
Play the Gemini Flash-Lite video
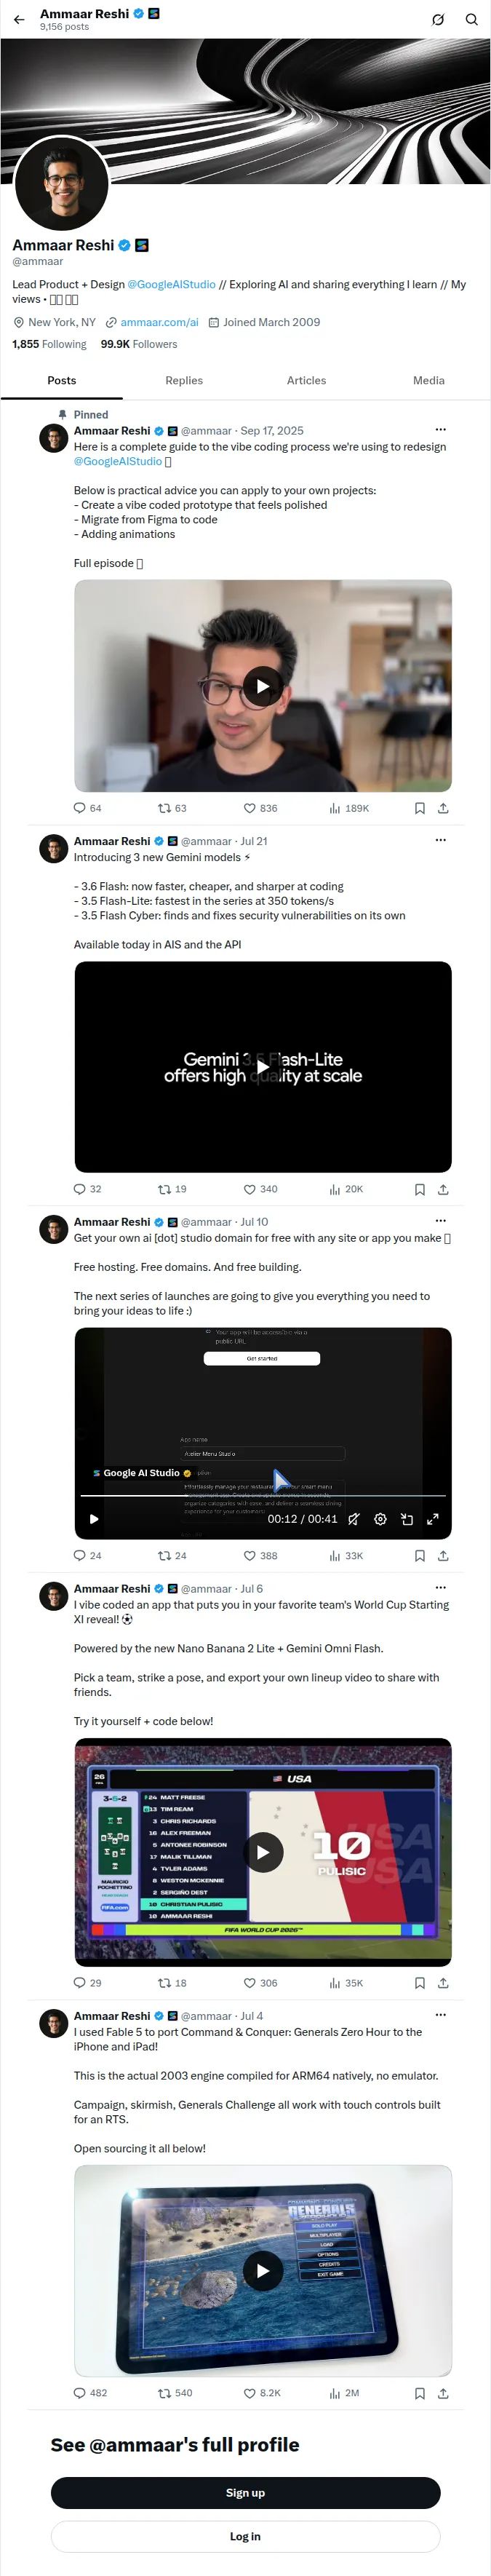coord(262,1067)
